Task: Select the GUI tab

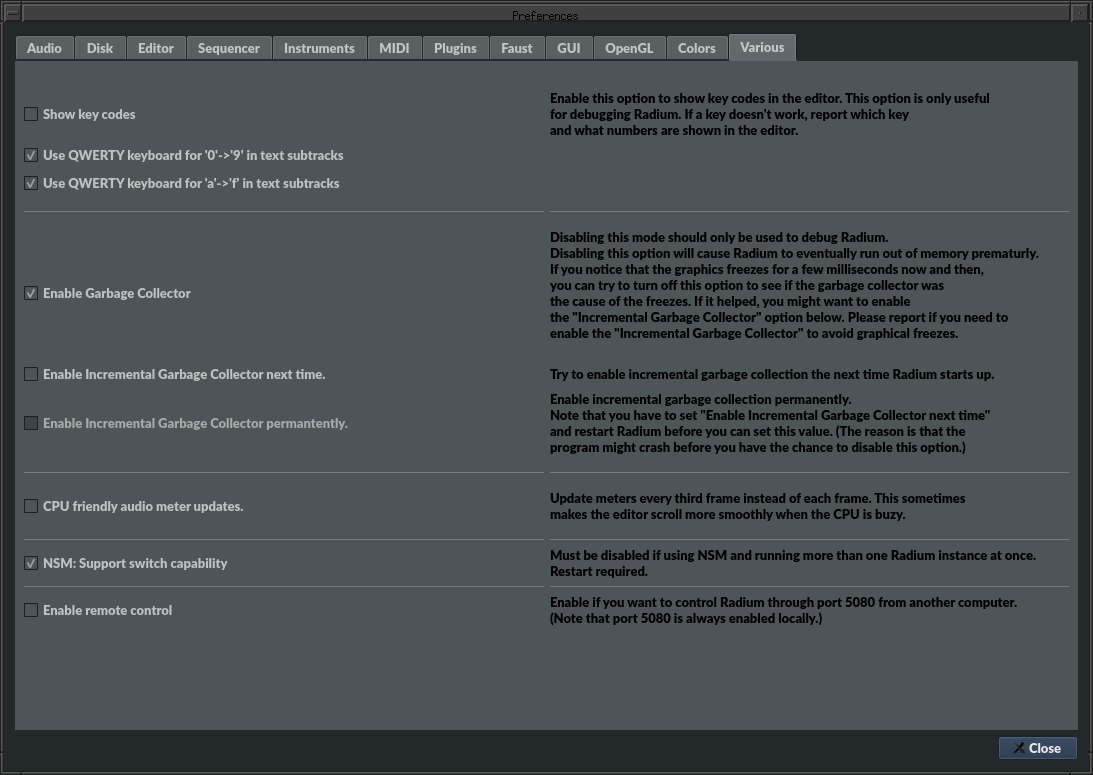Action: point(569,48)
